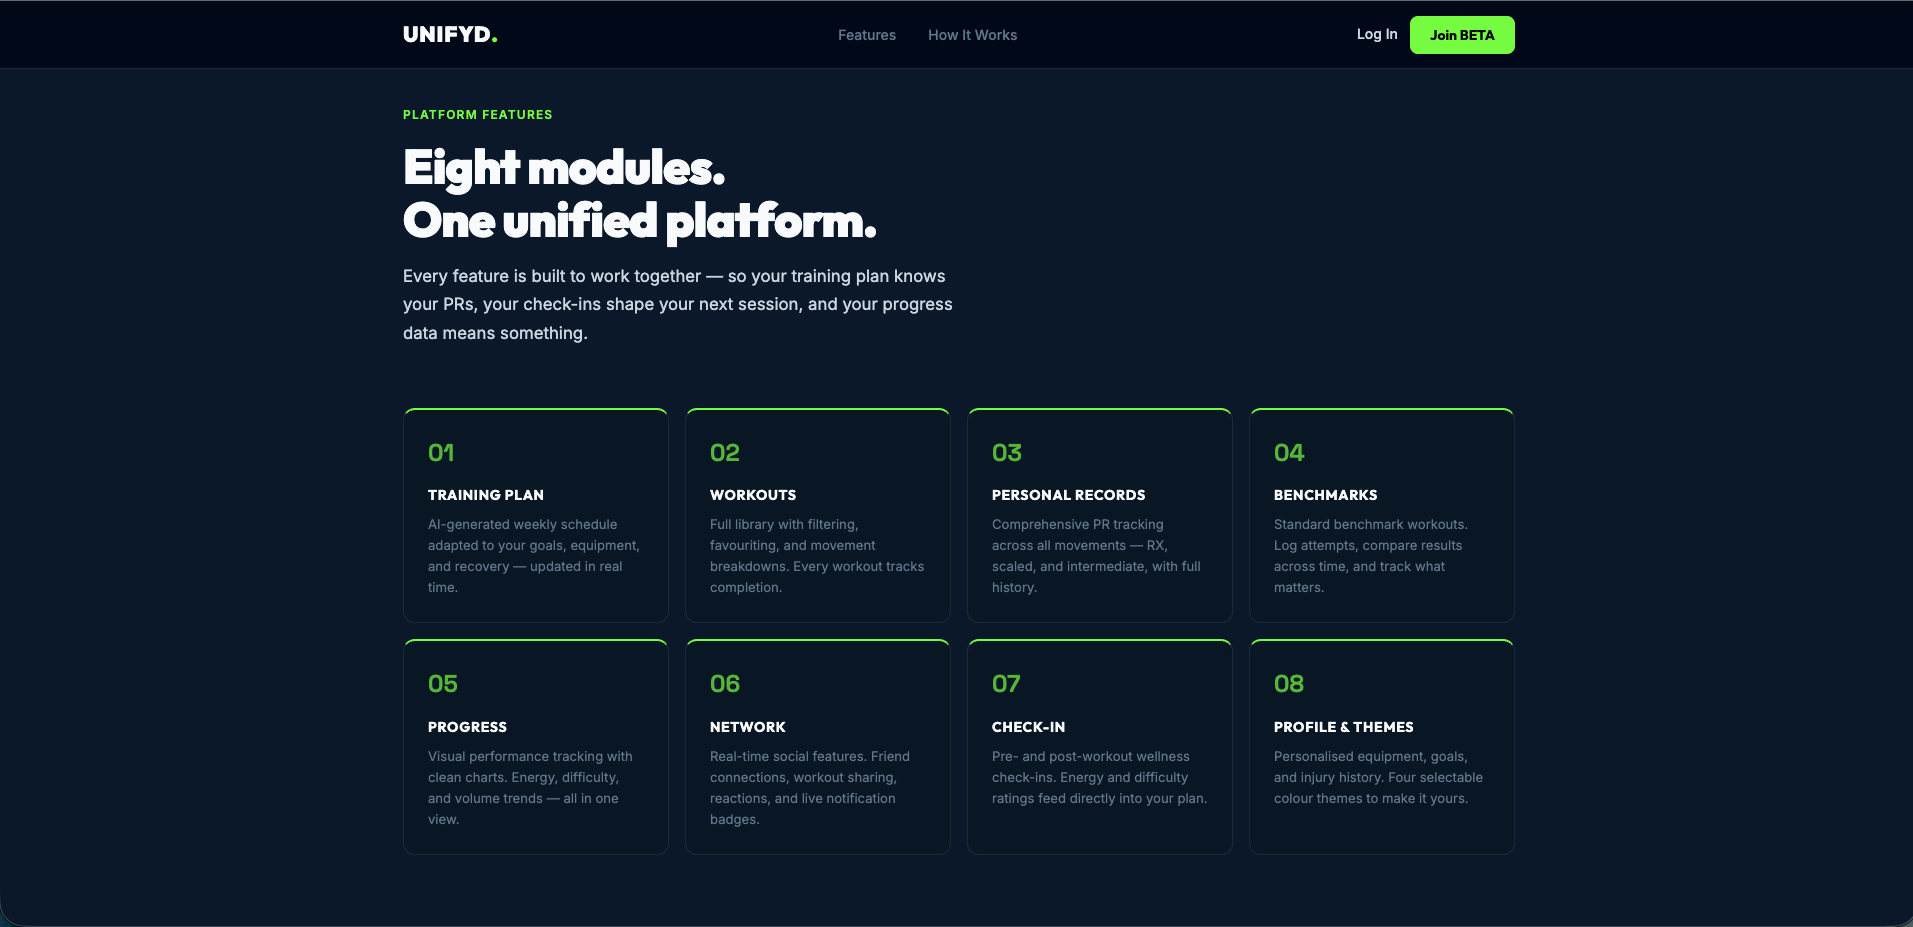The width and height of the screenshot is (1913, 927).
Task: Click the 'Personalised equipment, goals' description
Action: (x=1379, y=777)
